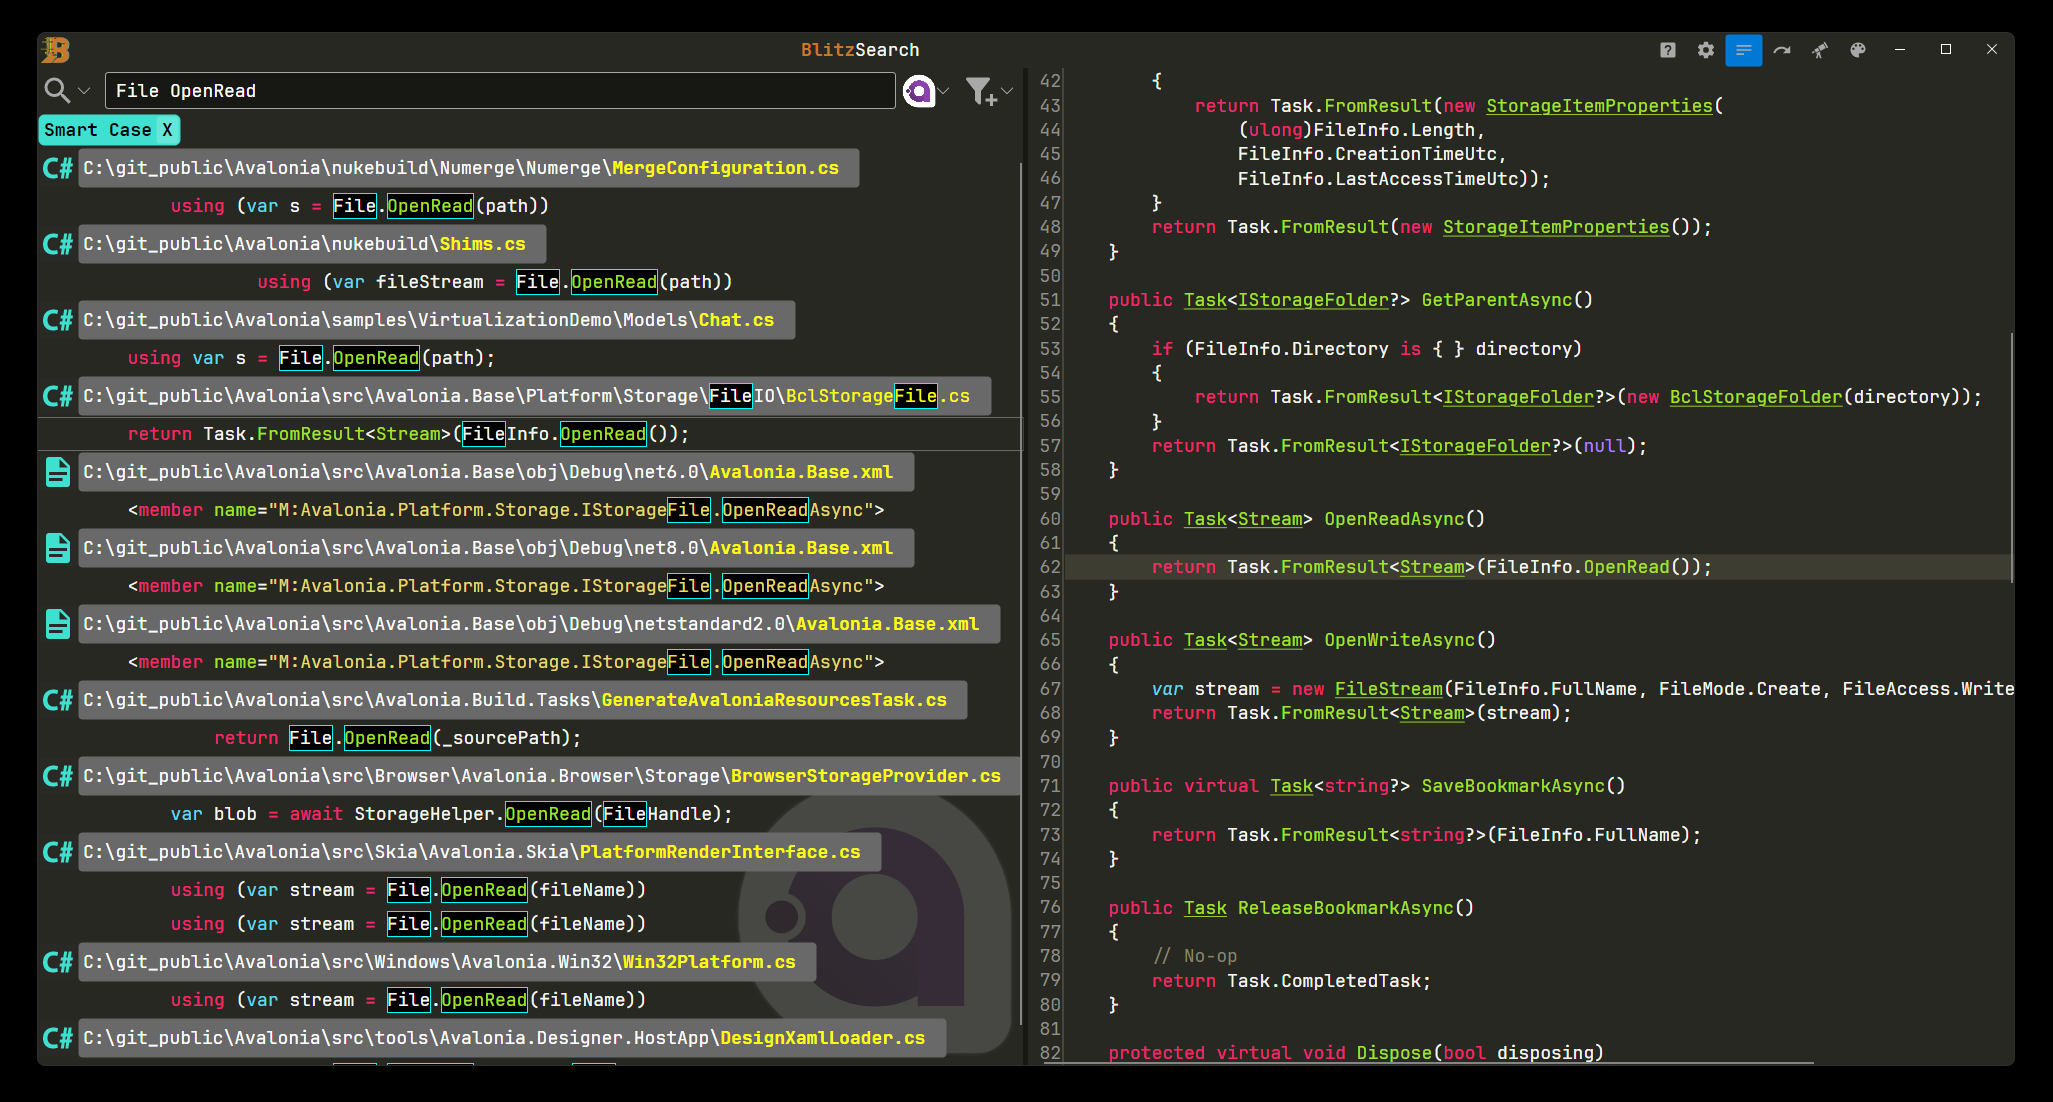Click C# icon beside BrowserStorageProvider.cs

(58, 776)
